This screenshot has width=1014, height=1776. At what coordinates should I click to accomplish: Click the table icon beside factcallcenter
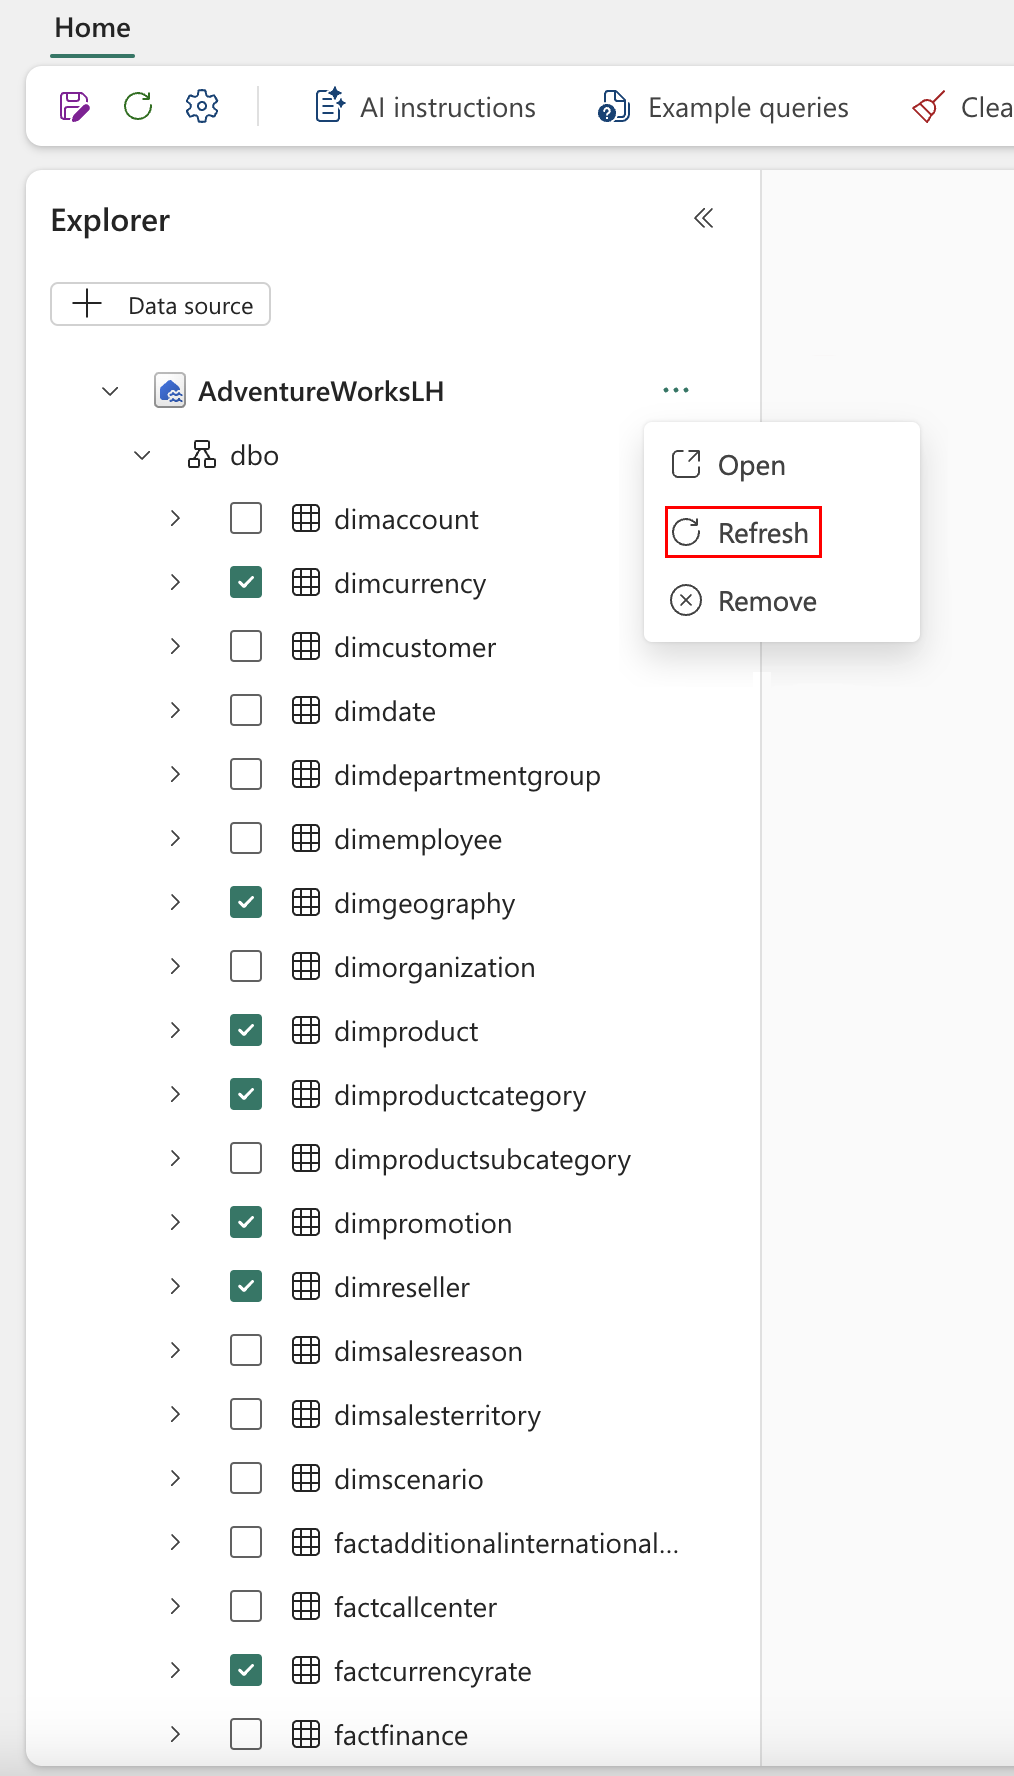pyautogui.click(x=306, y=1607)
